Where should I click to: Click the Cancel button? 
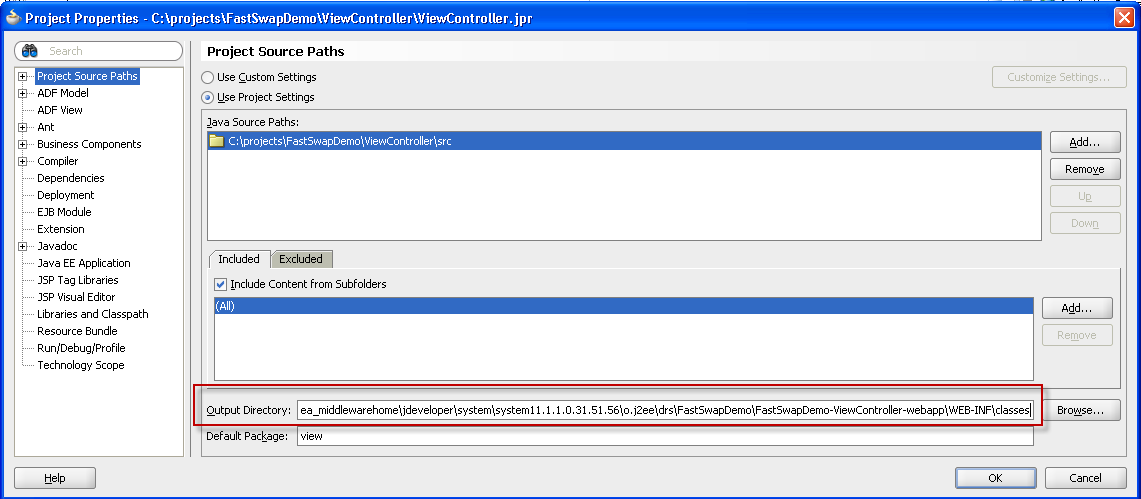click(1085, 478)
